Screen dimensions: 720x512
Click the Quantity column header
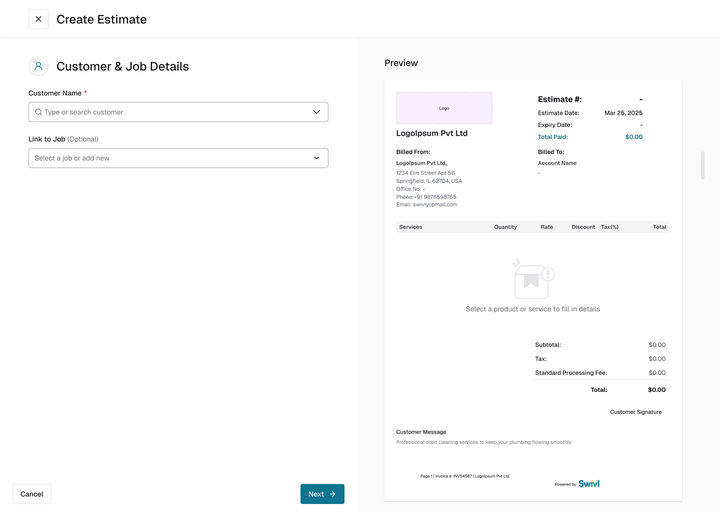(505, 227)
